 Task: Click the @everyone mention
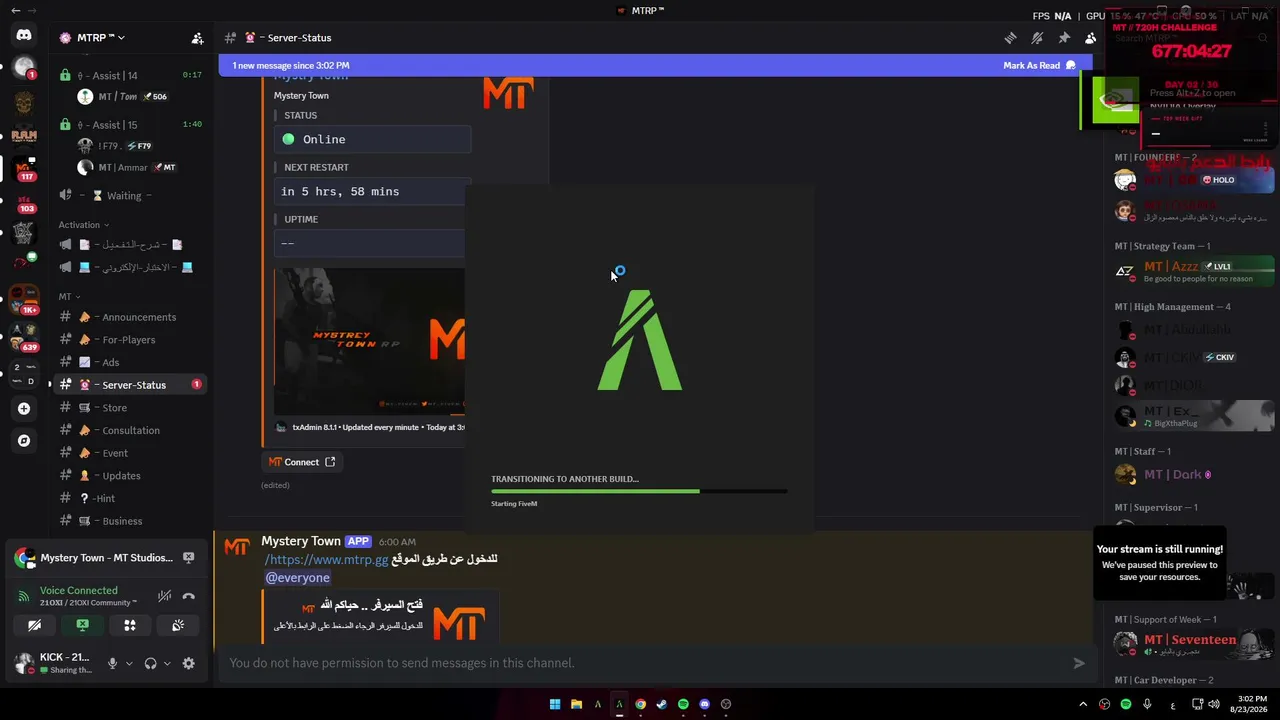point(297,578)
